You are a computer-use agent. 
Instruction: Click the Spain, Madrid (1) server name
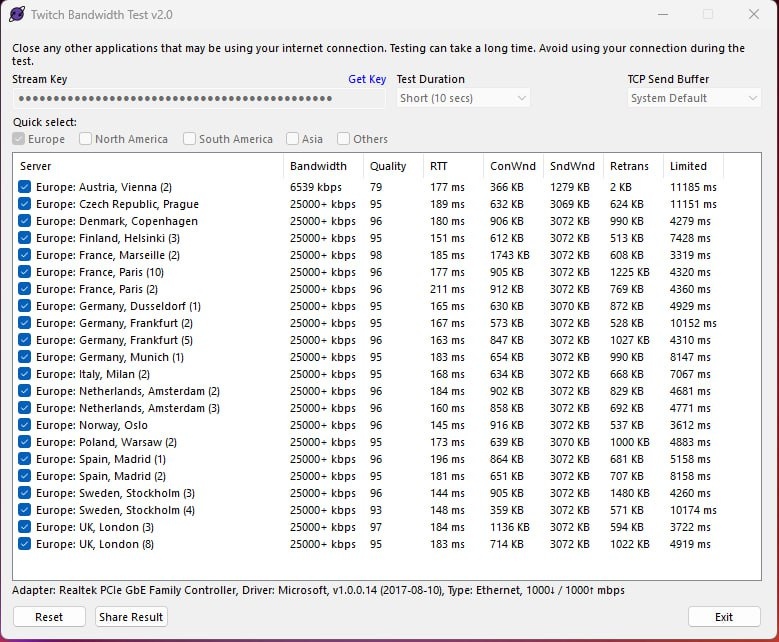(x=101, y=459)
